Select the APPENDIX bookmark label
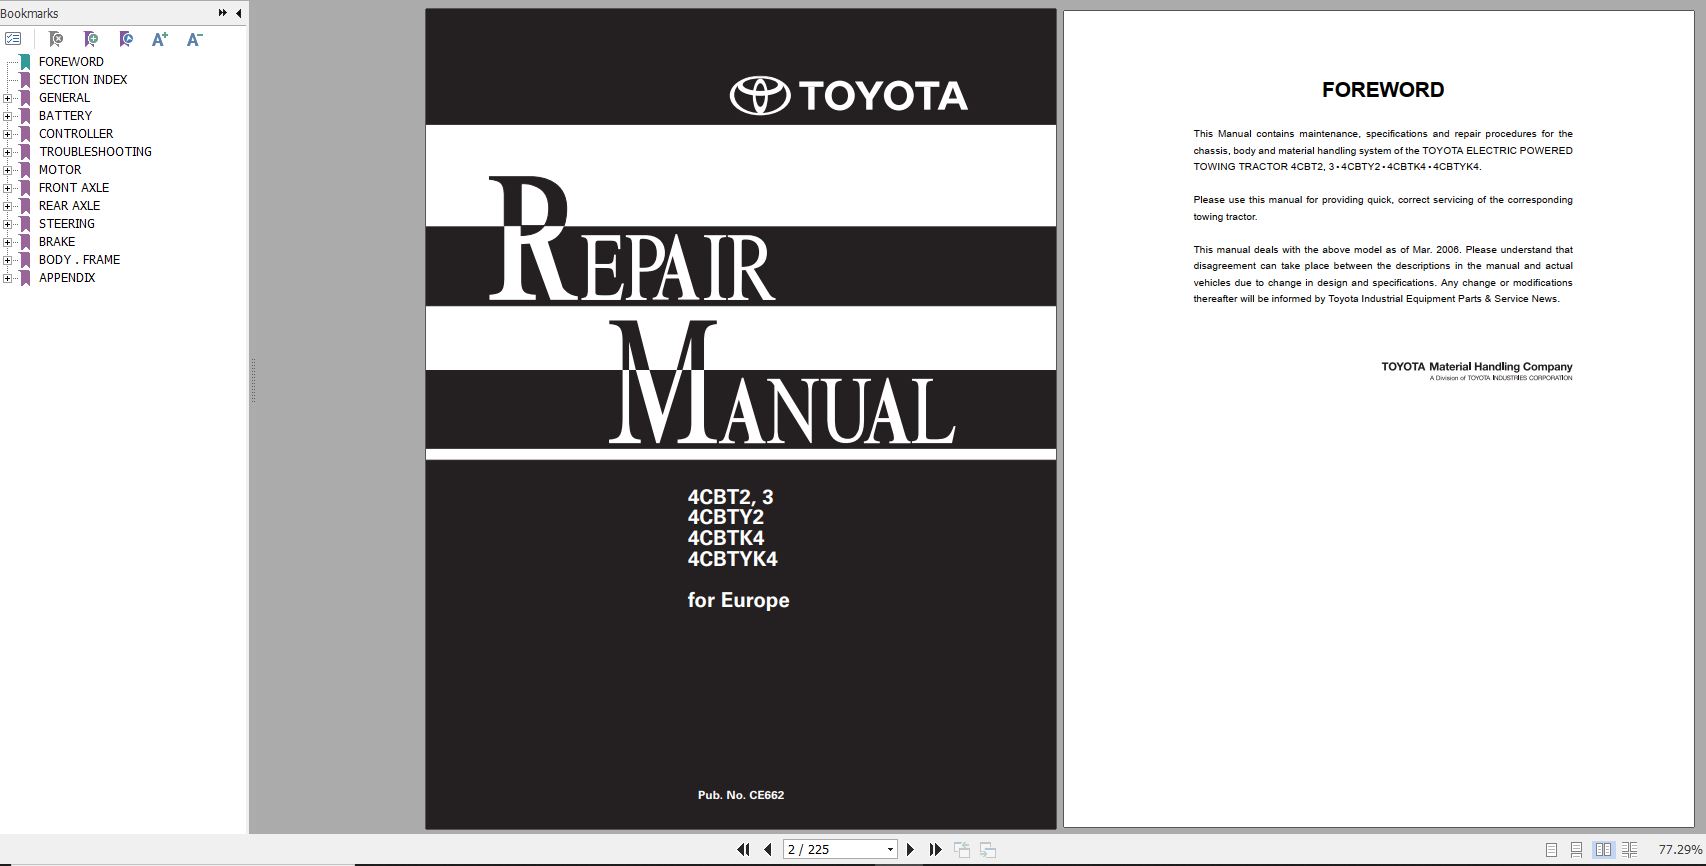Screen dimensions: 1706x866 coord(67,278)
